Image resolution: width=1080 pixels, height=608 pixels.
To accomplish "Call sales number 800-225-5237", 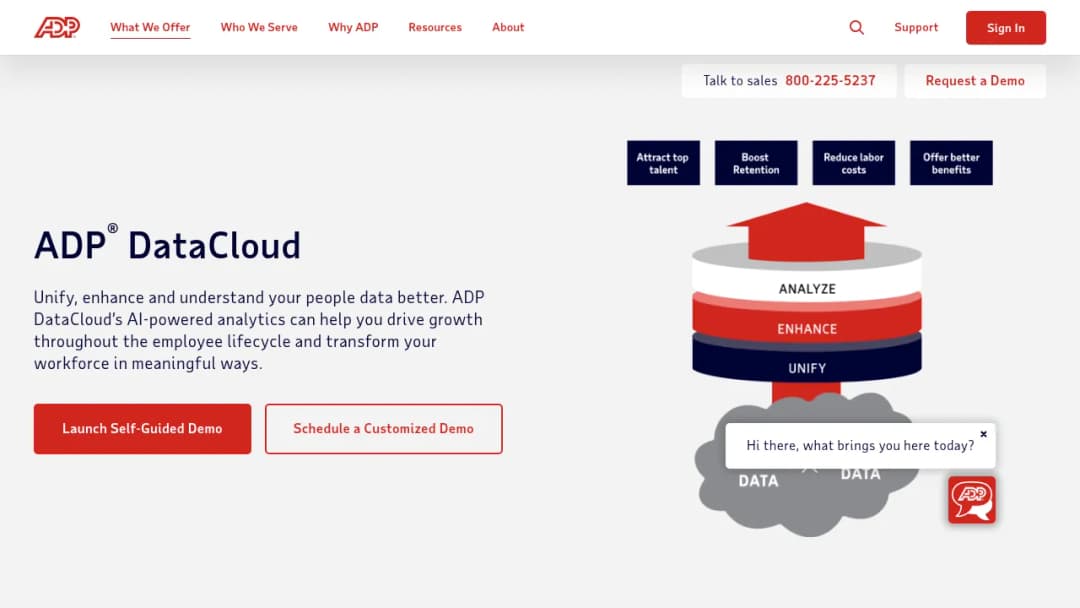I will (x=830, y=81).
